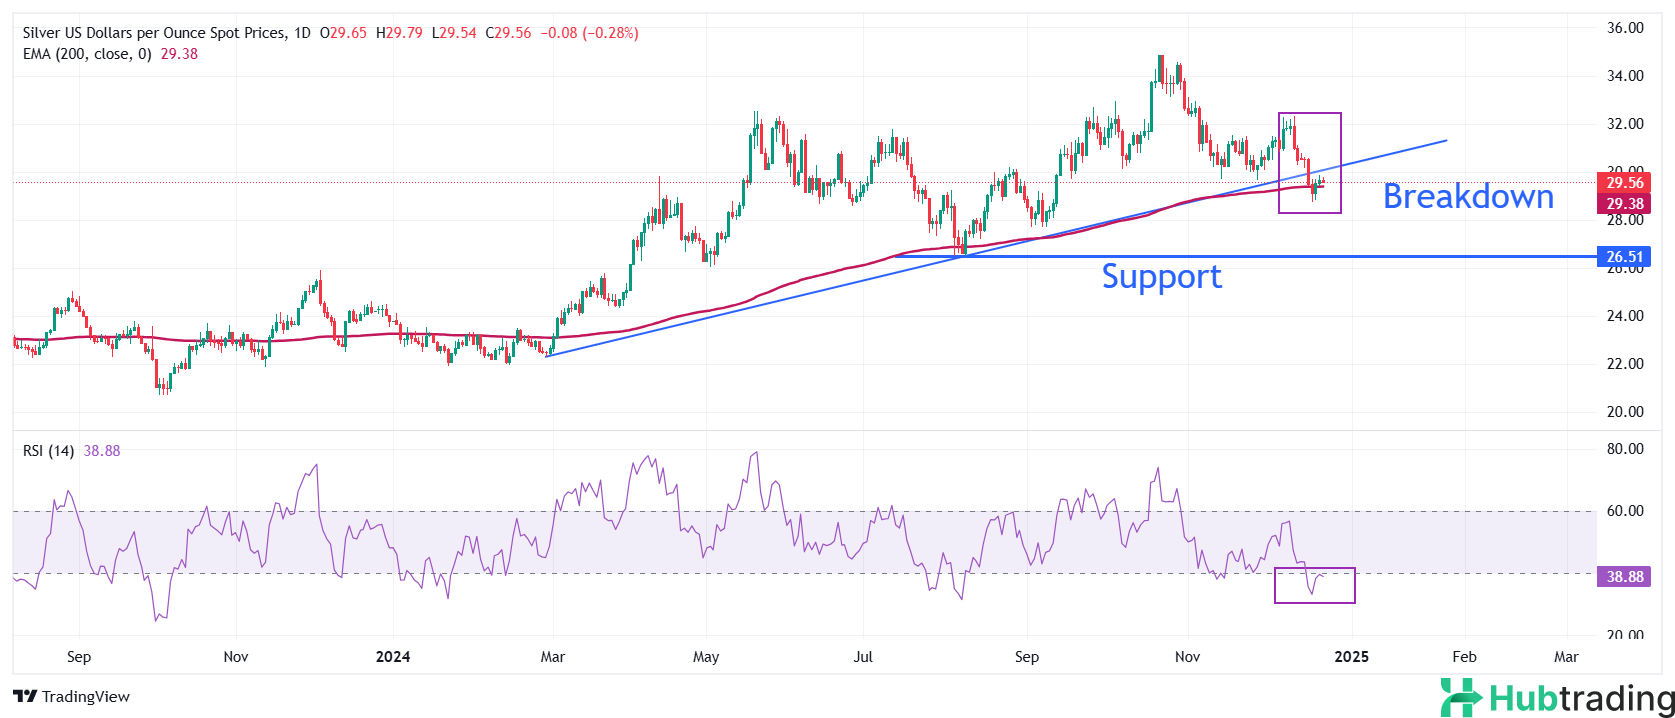
Task: Click the Feb label on the time axis
Action: pos(1464,657)
